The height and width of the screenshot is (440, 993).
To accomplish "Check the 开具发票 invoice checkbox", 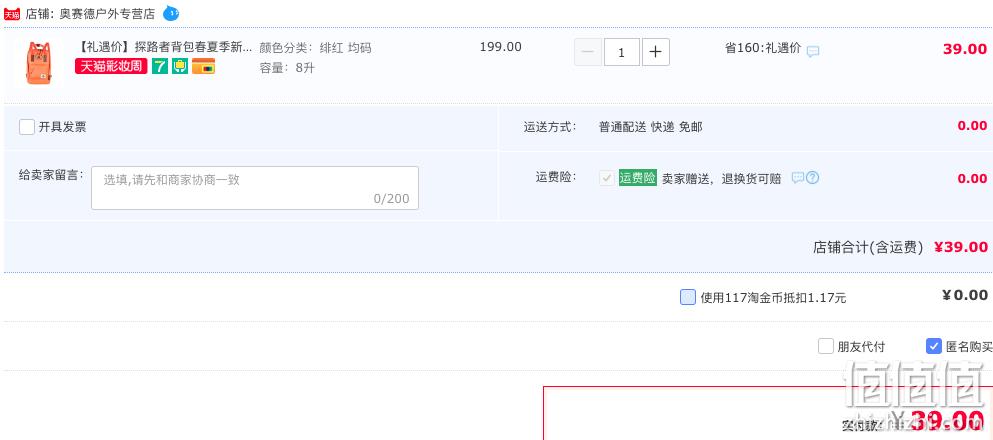I will [27, 127].
